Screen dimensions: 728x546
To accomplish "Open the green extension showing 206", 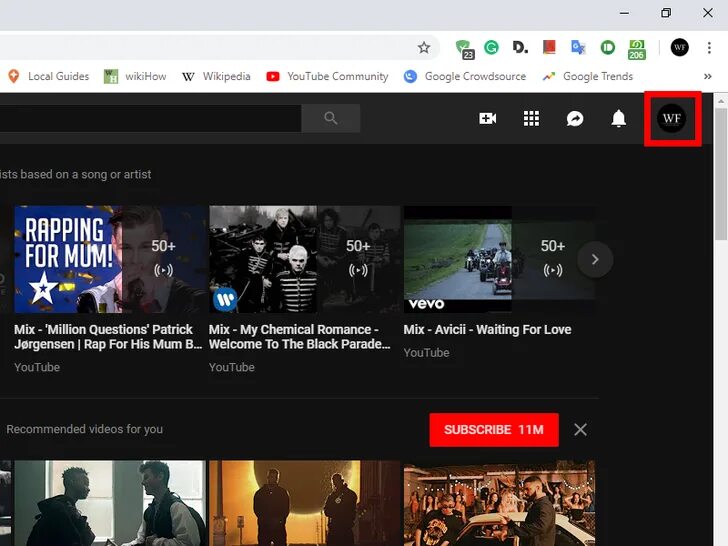I will 637,49.
